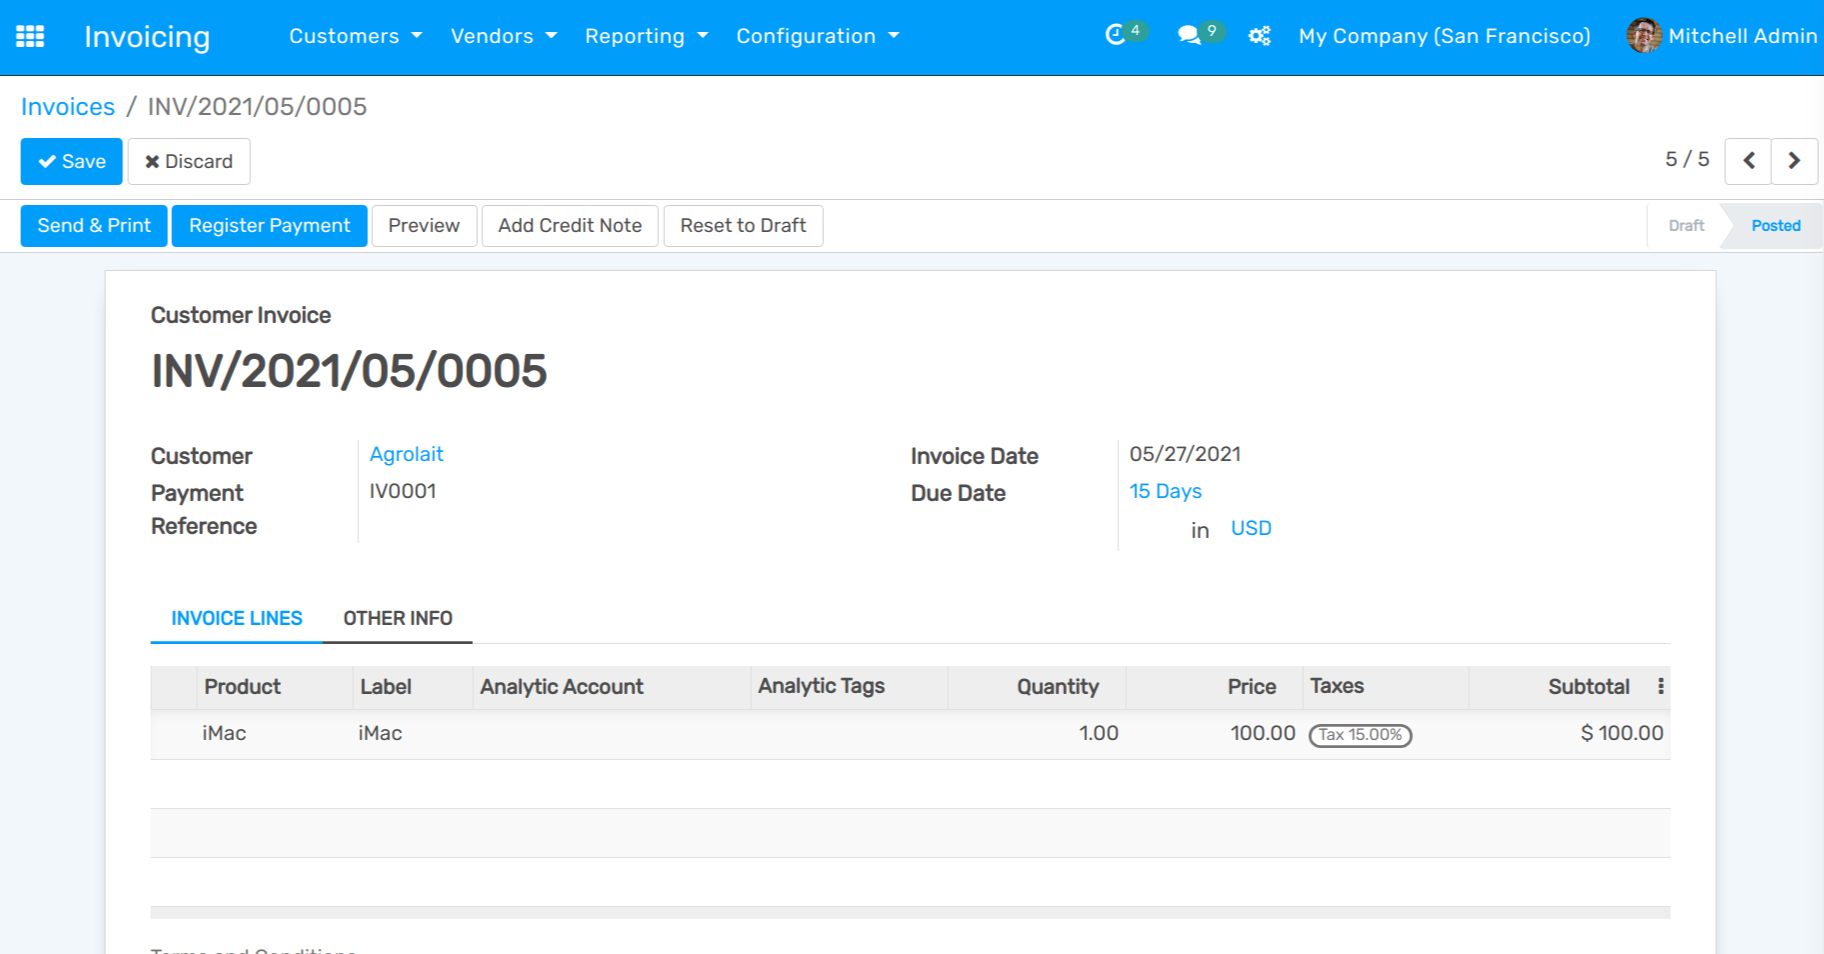This screenshot has width=1824, height=954.
Task: Open the Agrolait customer link
Action: 406,454
